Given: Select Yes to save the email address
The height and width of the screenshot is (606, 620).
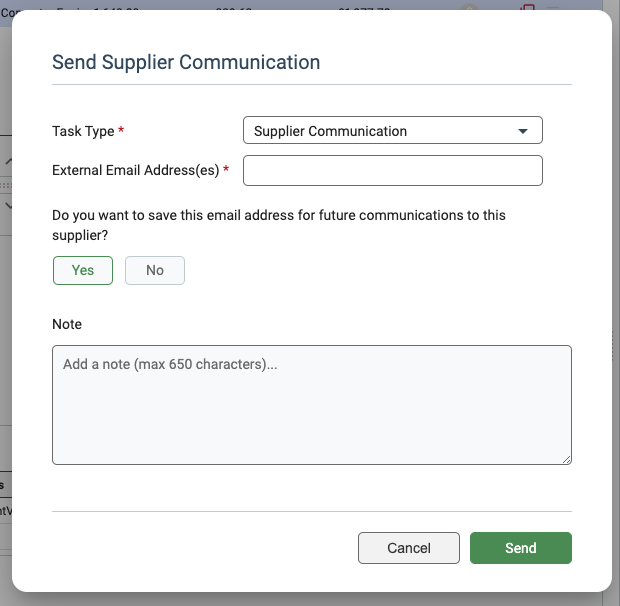Looking at the screenshot, I should 83,270.
